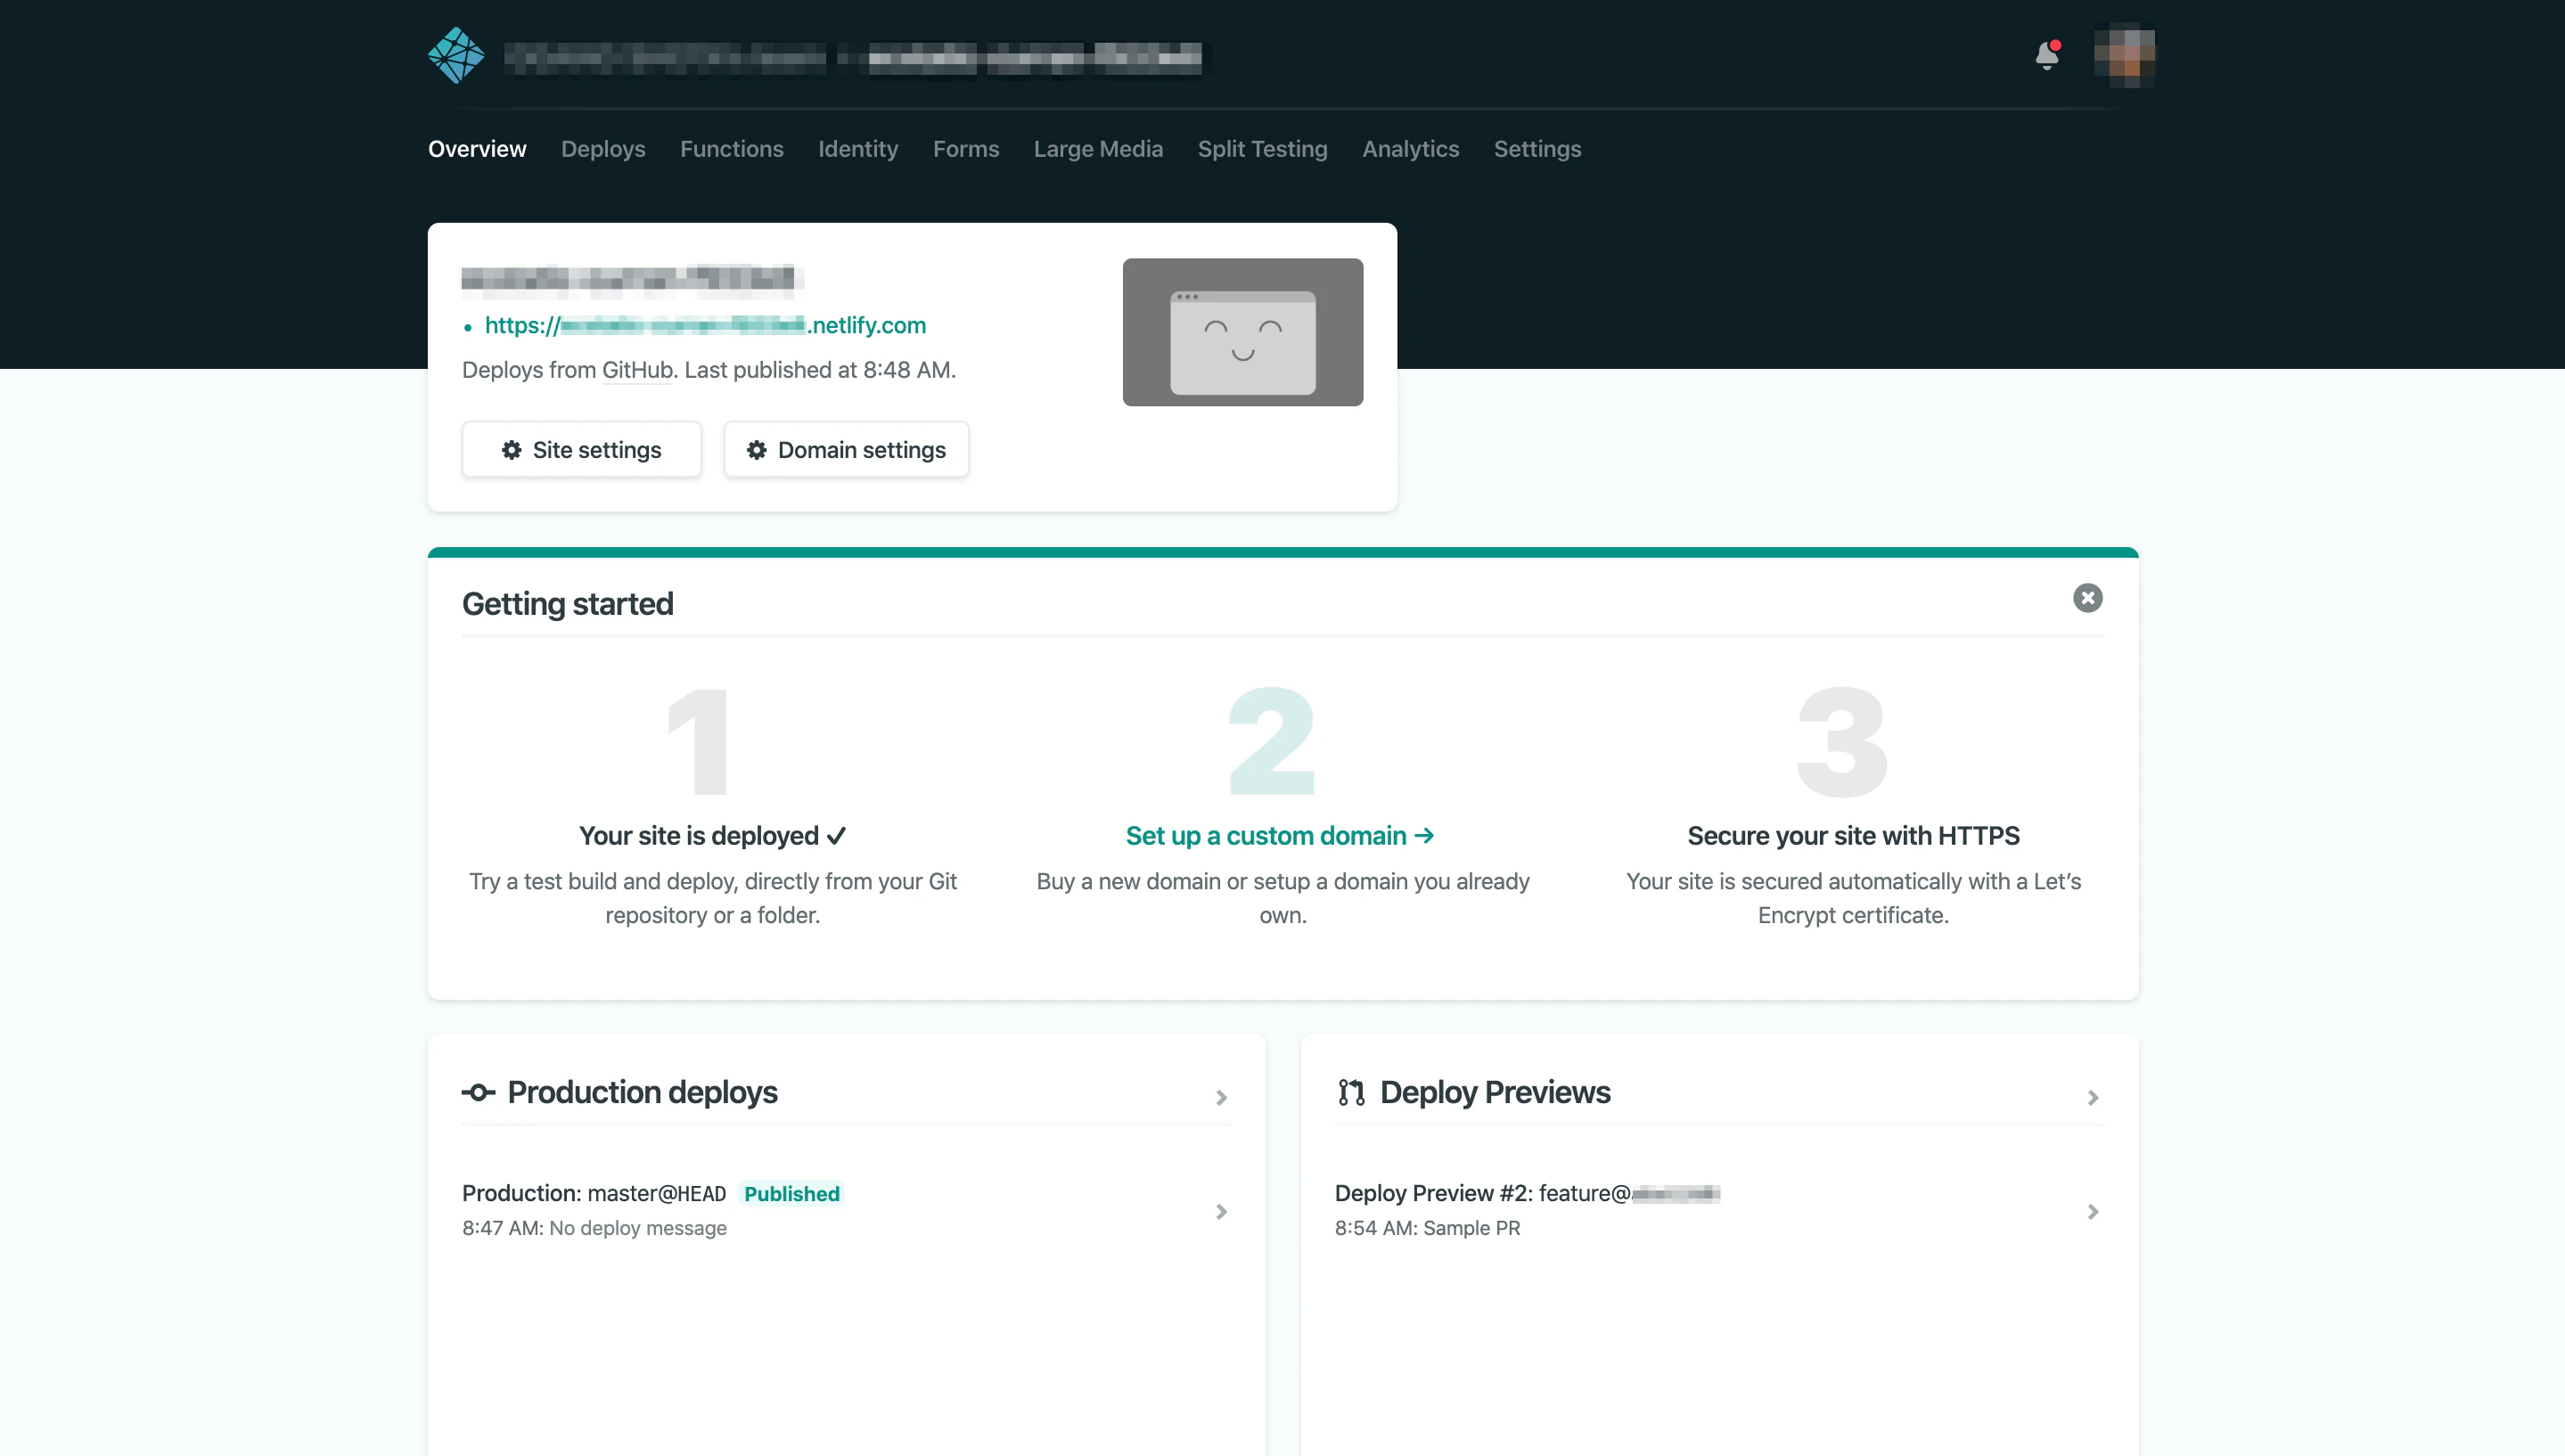Screen dimensions: 2565x1456
Task: Switch to the Deploys tab
Action: point(603,149)
